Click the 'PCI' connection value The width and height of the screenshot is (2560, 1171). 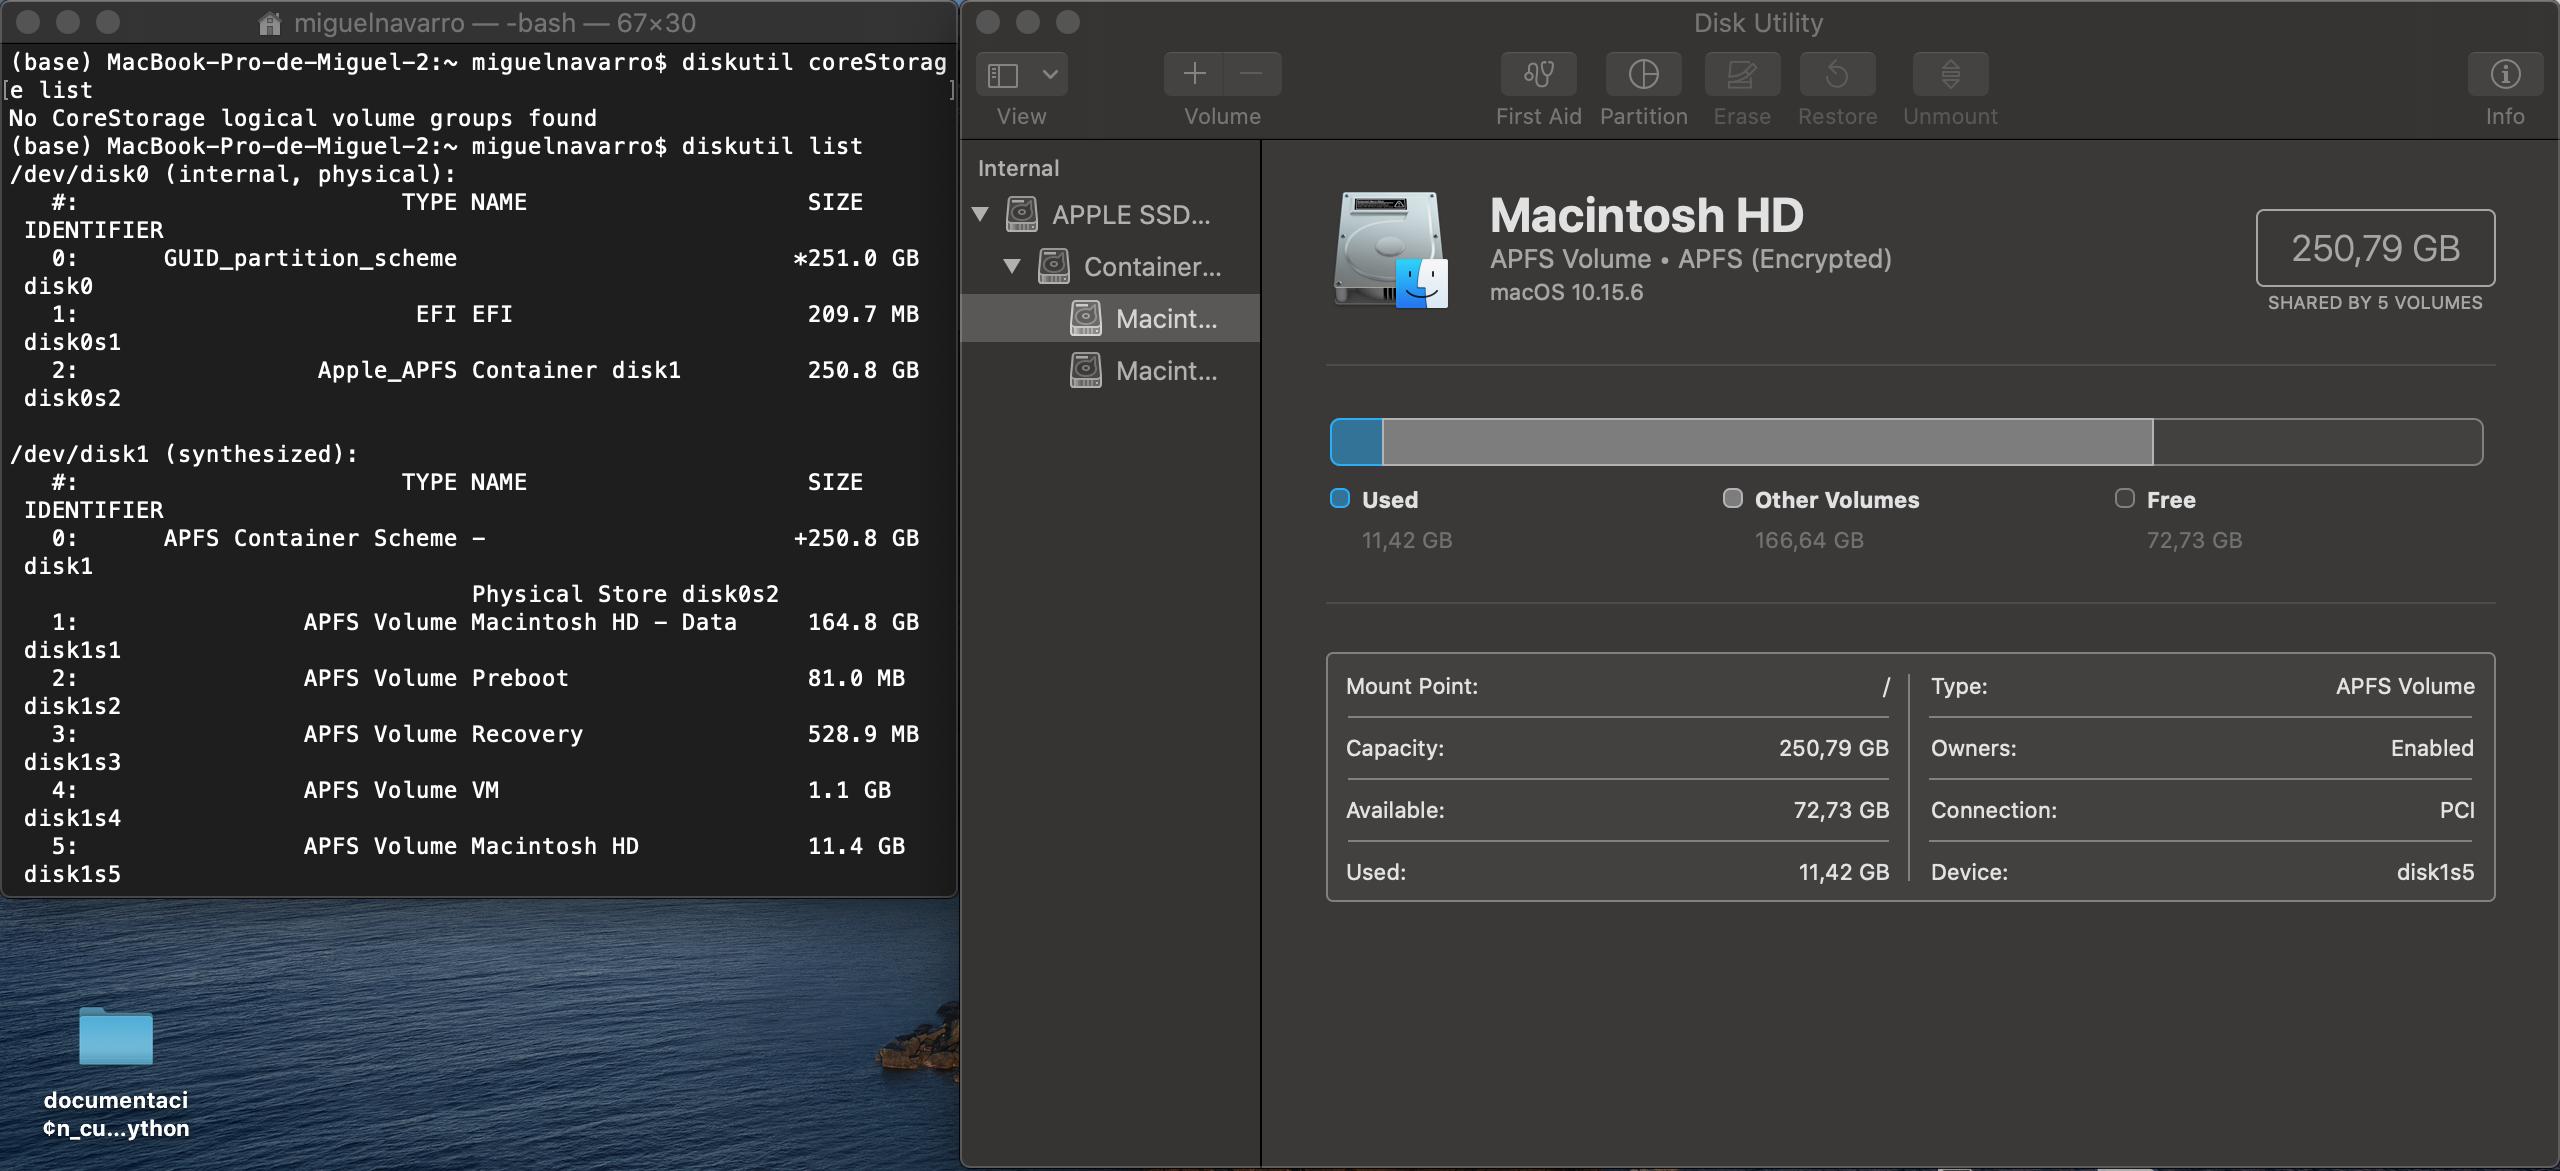point(2456,810)
